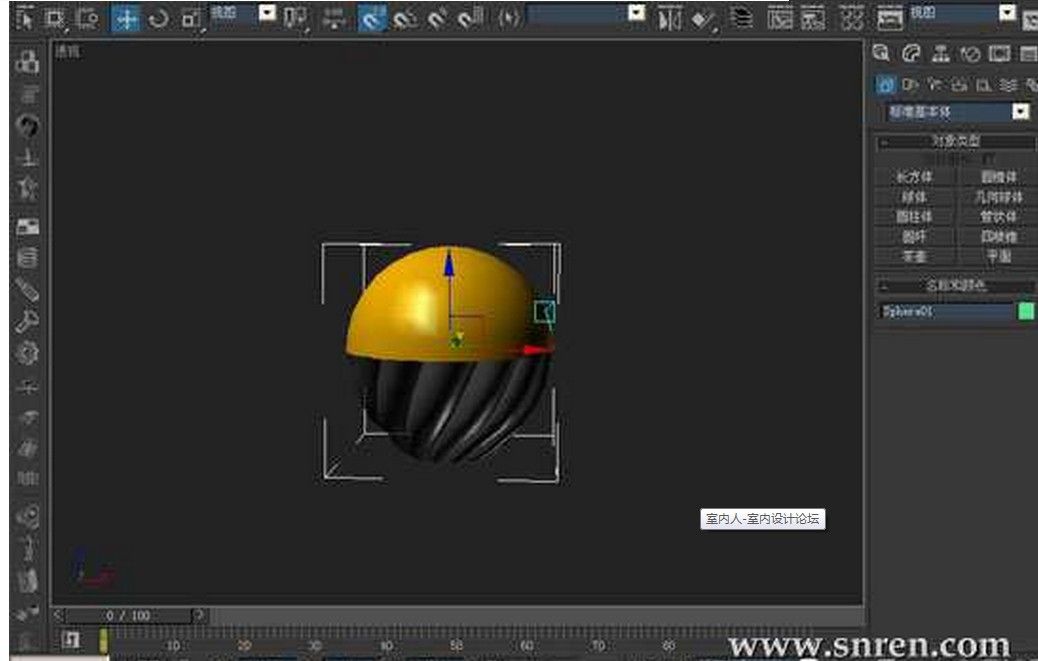Viewport: 1038px width, 661px height.
Task: Switch to the Display command panel tab
Action: coord(999,53)
